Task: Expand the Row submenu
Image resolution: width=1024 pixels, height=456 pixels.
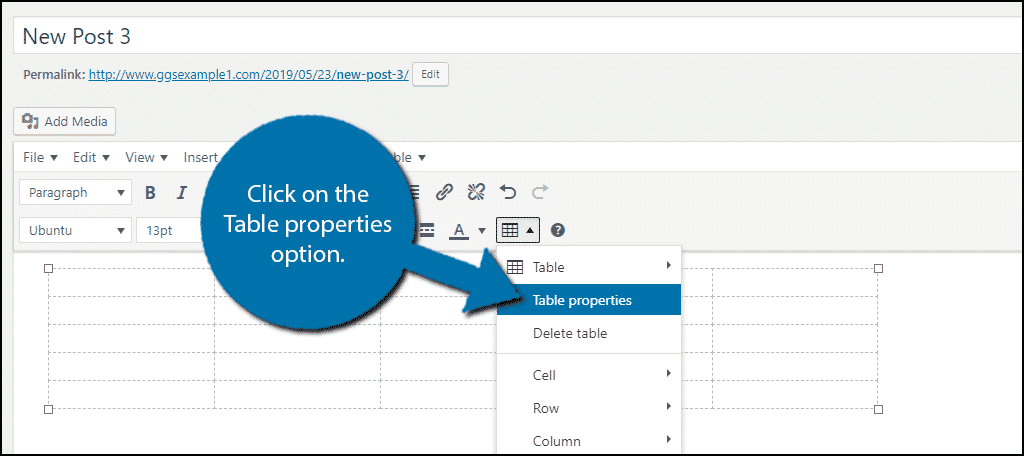Action: (x=589, y=408)
